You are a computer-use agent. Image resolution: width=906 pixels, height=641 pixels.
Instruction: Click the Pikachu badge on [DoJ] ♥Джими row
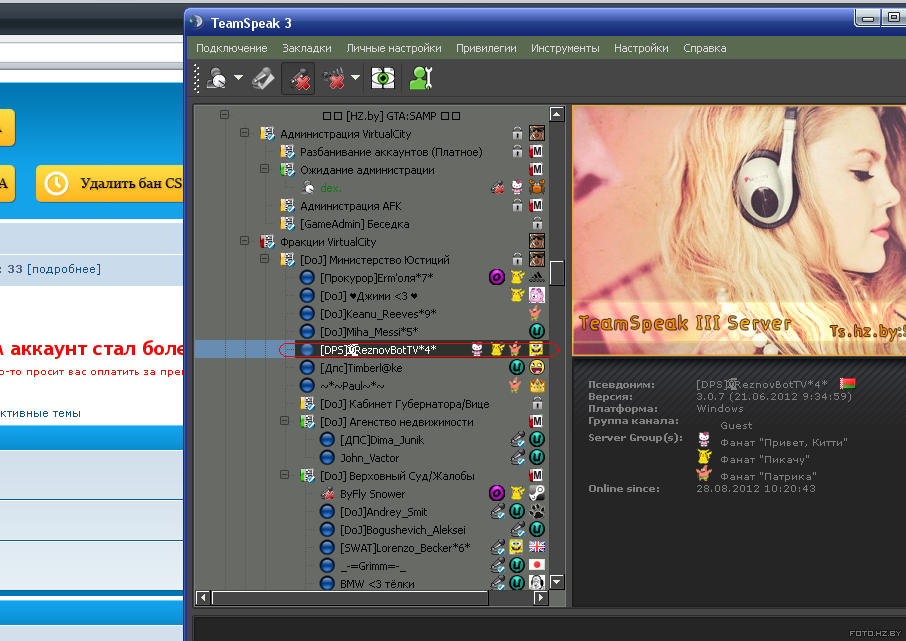(x=517, y=295)
